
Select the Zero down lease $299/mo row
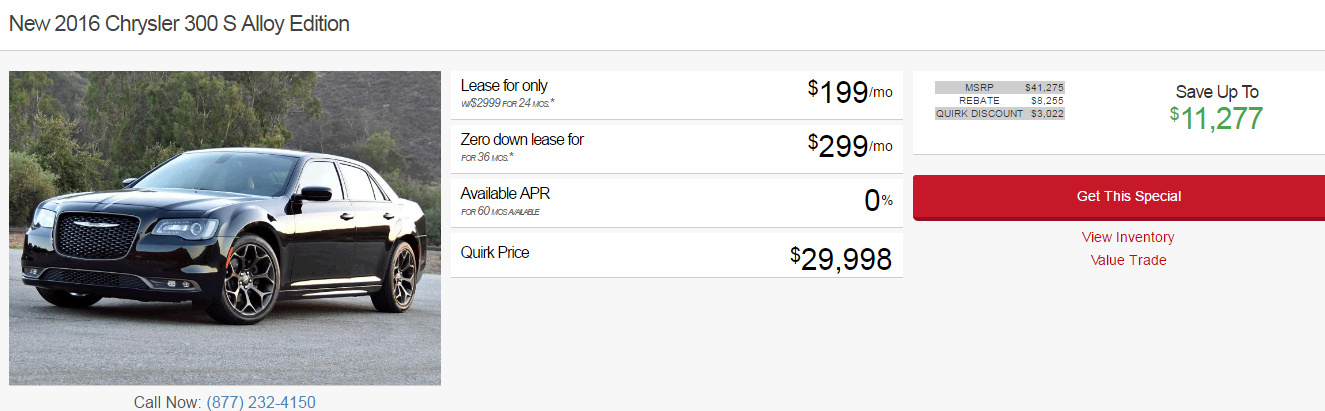coord(677,149)
